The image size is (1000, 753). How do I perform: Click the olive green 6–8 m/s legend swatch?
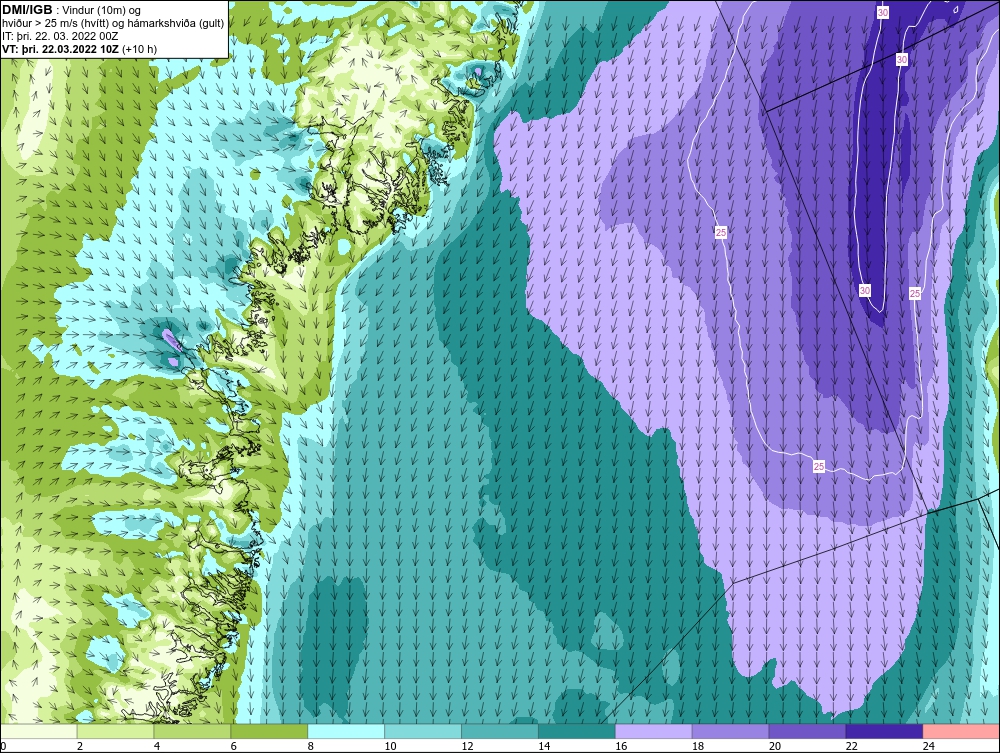pyautogui.click(x=269, y=731)
